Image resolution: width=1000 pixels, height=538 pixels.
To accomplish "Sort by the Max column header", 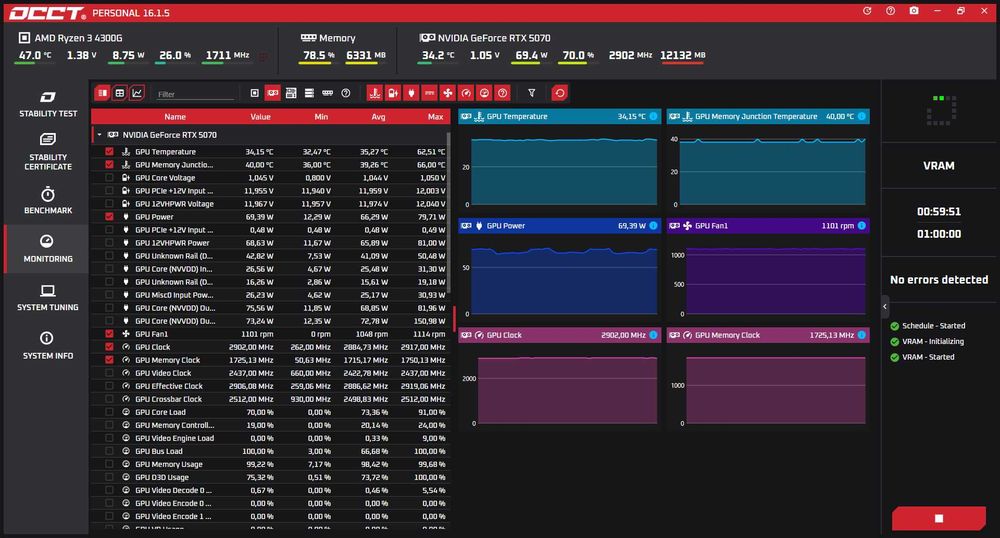I will (436, 117).
